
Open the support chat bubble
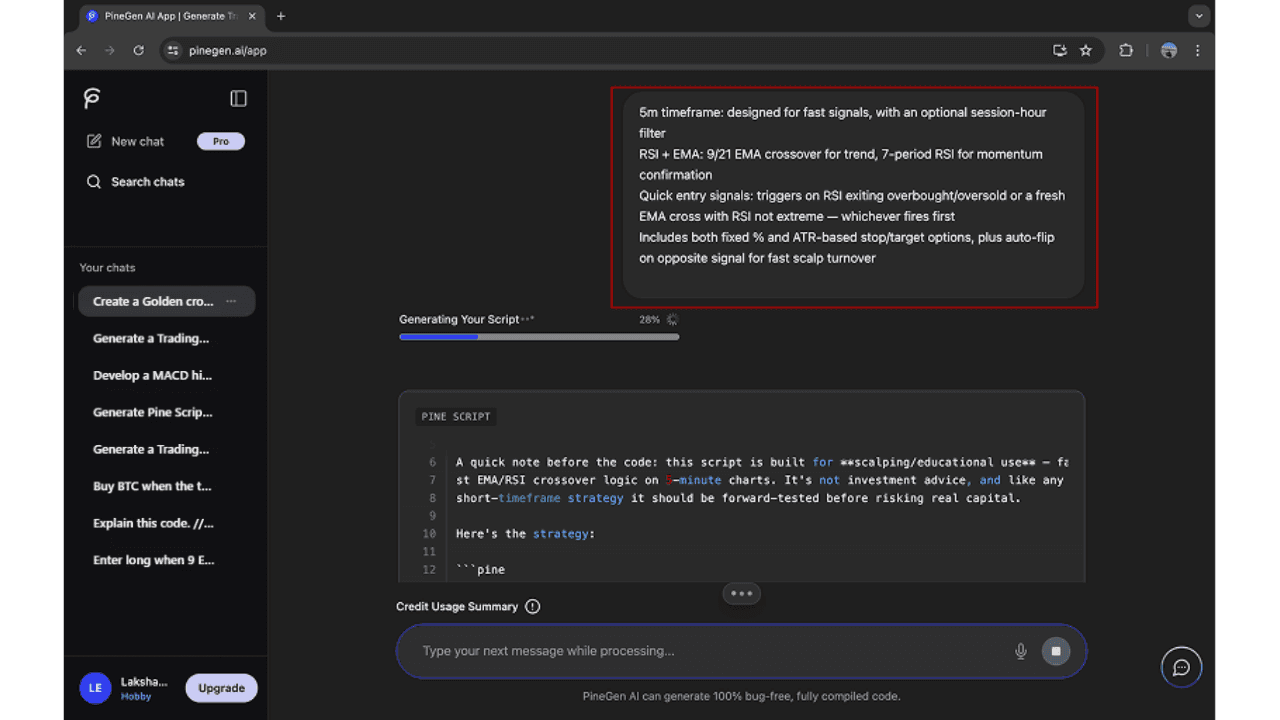[x=1181, y=667]
